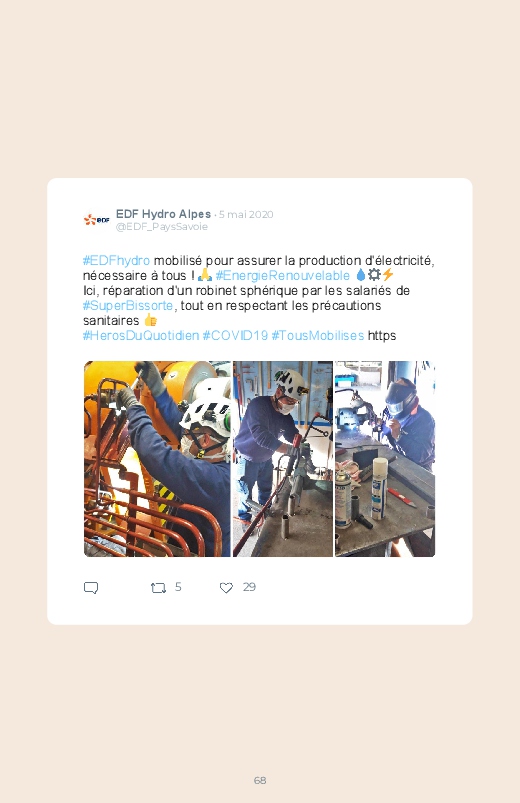The width and height of the screenshot is (520, 803).
Task: Like the tweet with heart icon
Action: point(226,587)
